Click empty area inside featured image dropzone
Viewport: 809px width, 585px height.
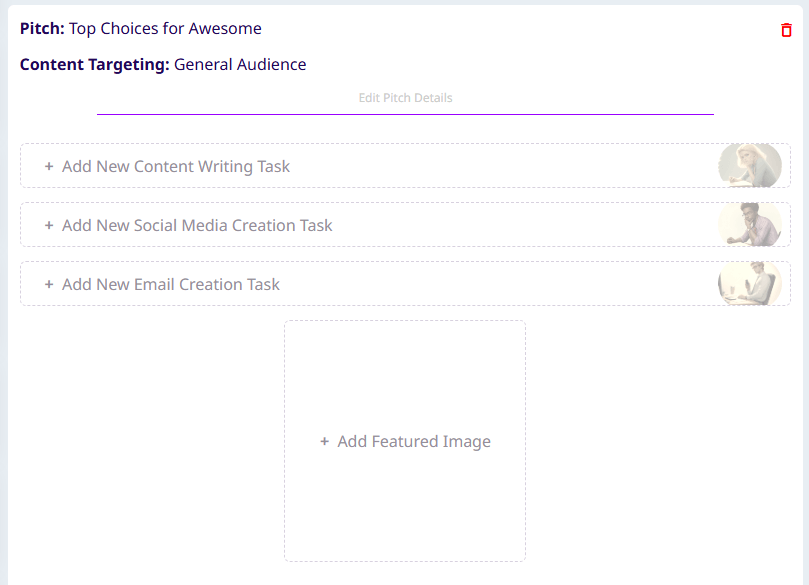[x=405, y=370]
